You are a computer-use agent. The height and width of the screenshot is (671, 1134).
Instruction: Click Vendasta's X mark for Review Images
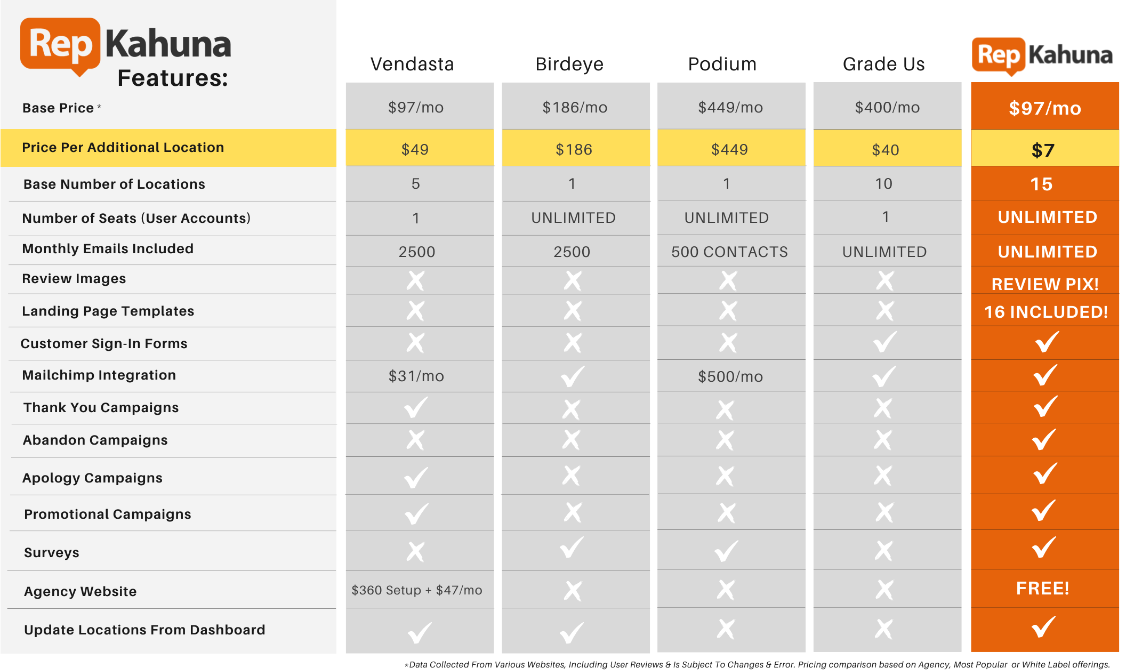point(416,281)
